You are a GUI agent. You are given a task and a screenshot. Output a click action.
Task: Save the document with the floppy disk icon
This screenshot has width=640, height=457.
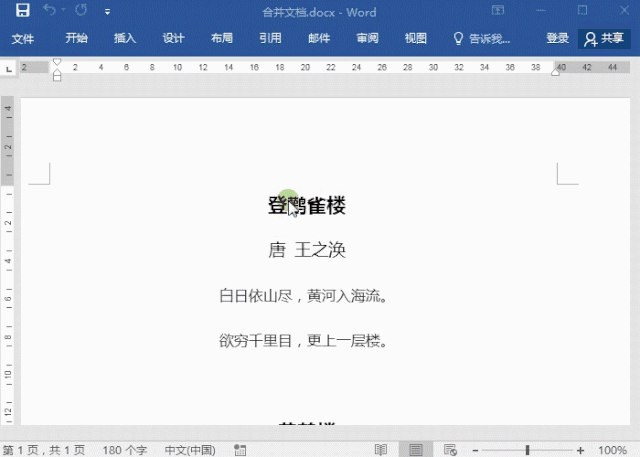click(23, 11)
